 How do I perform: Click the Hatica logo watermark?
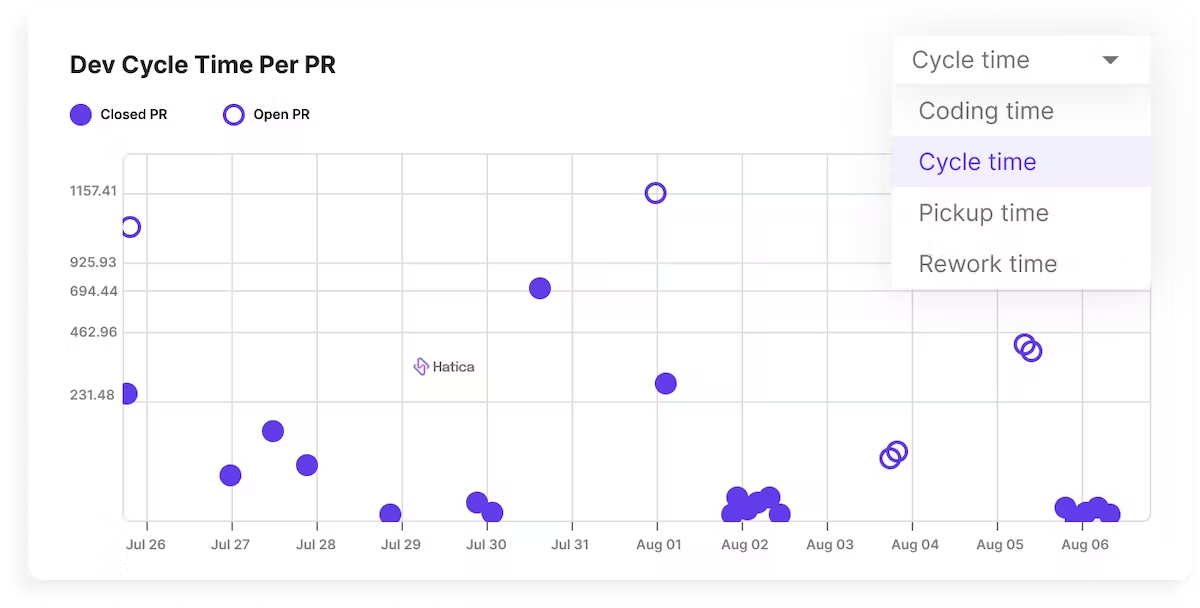point(444,367)
